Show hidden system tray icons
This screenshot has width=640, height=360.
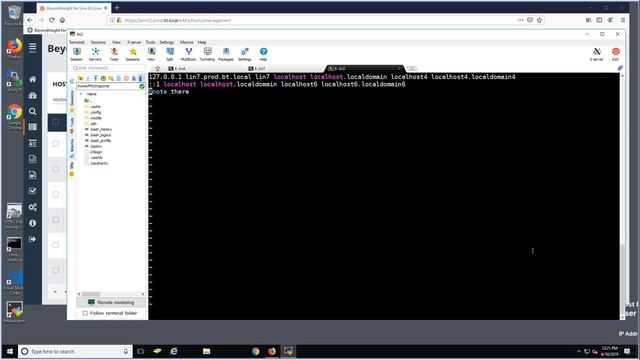[578, 351]
